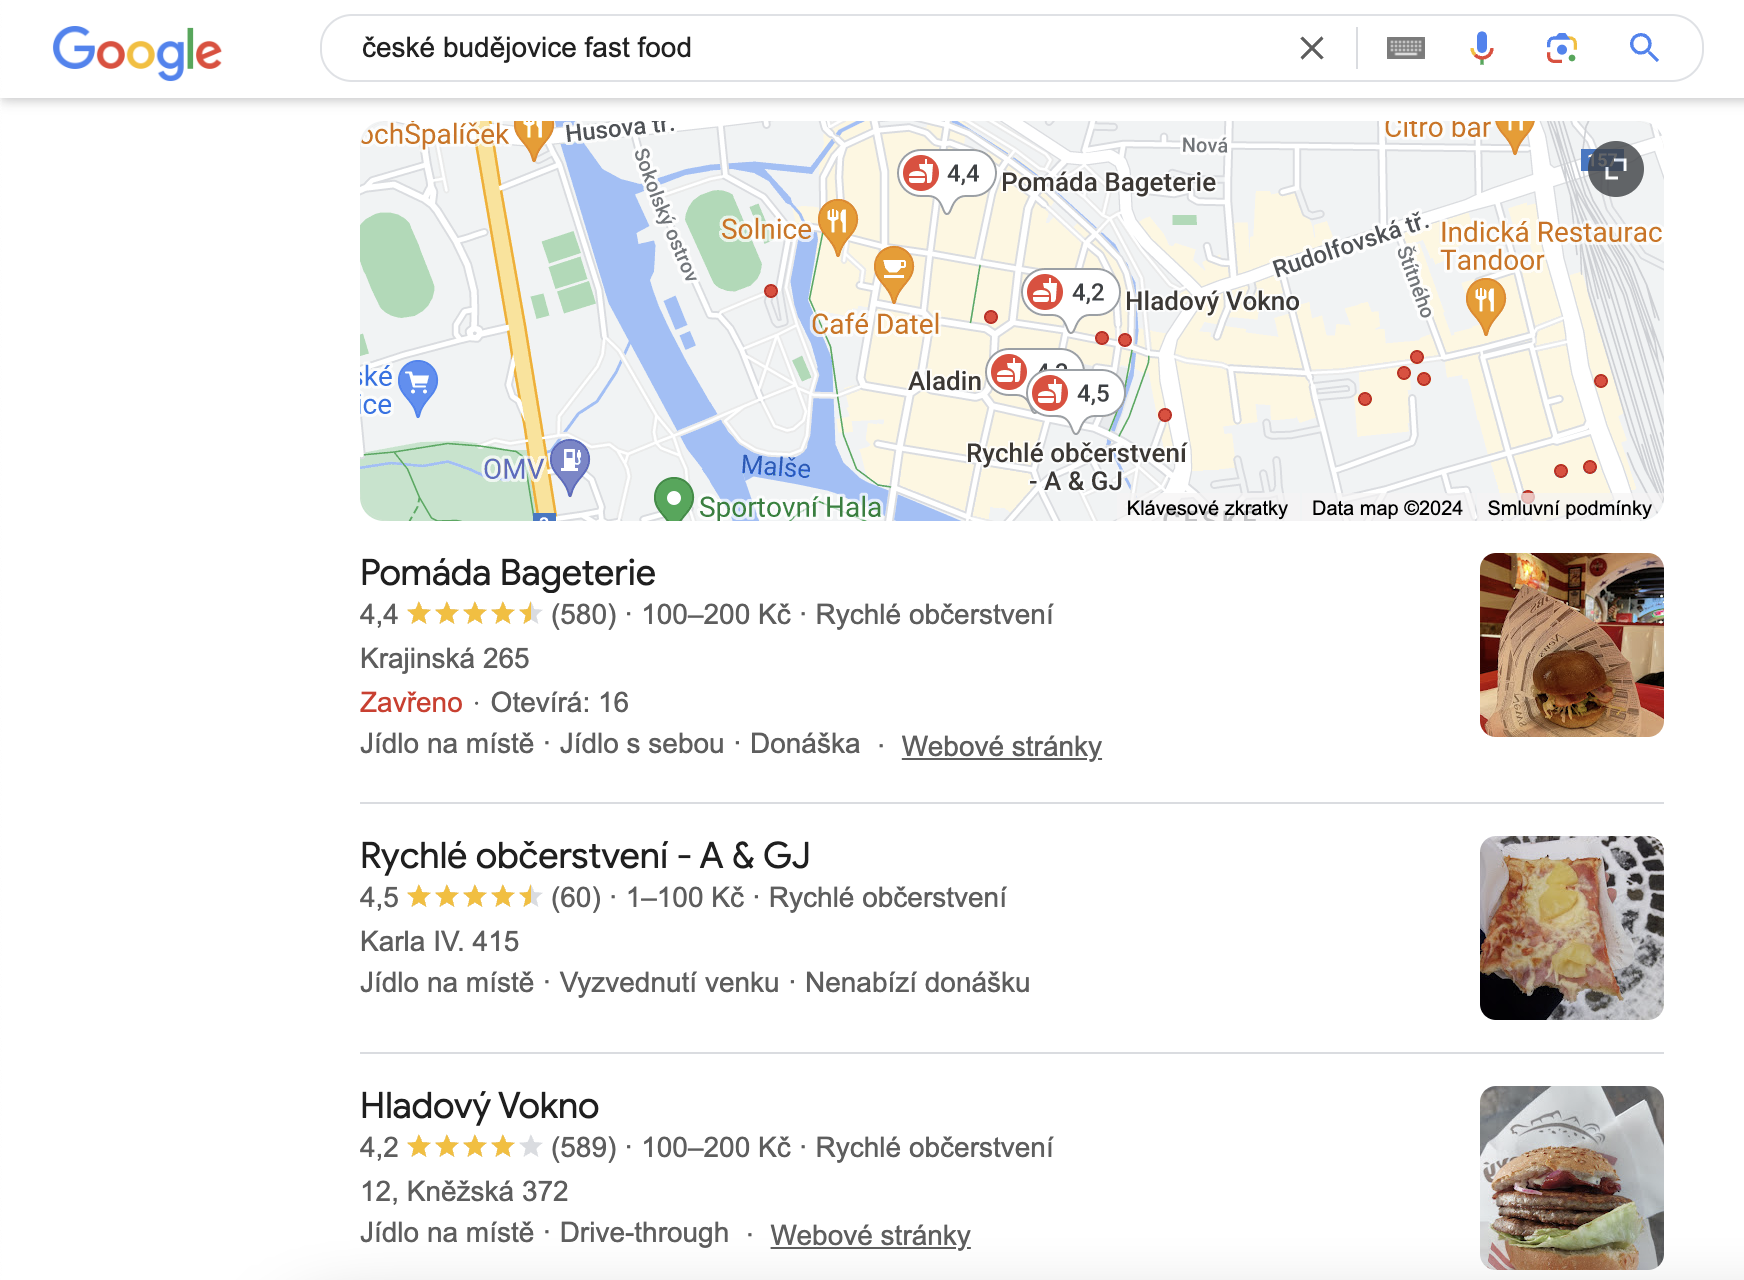This screenshot has width=1744, height=1280.
Task: Open Google Lens image search
Action: click(1561, 48)
